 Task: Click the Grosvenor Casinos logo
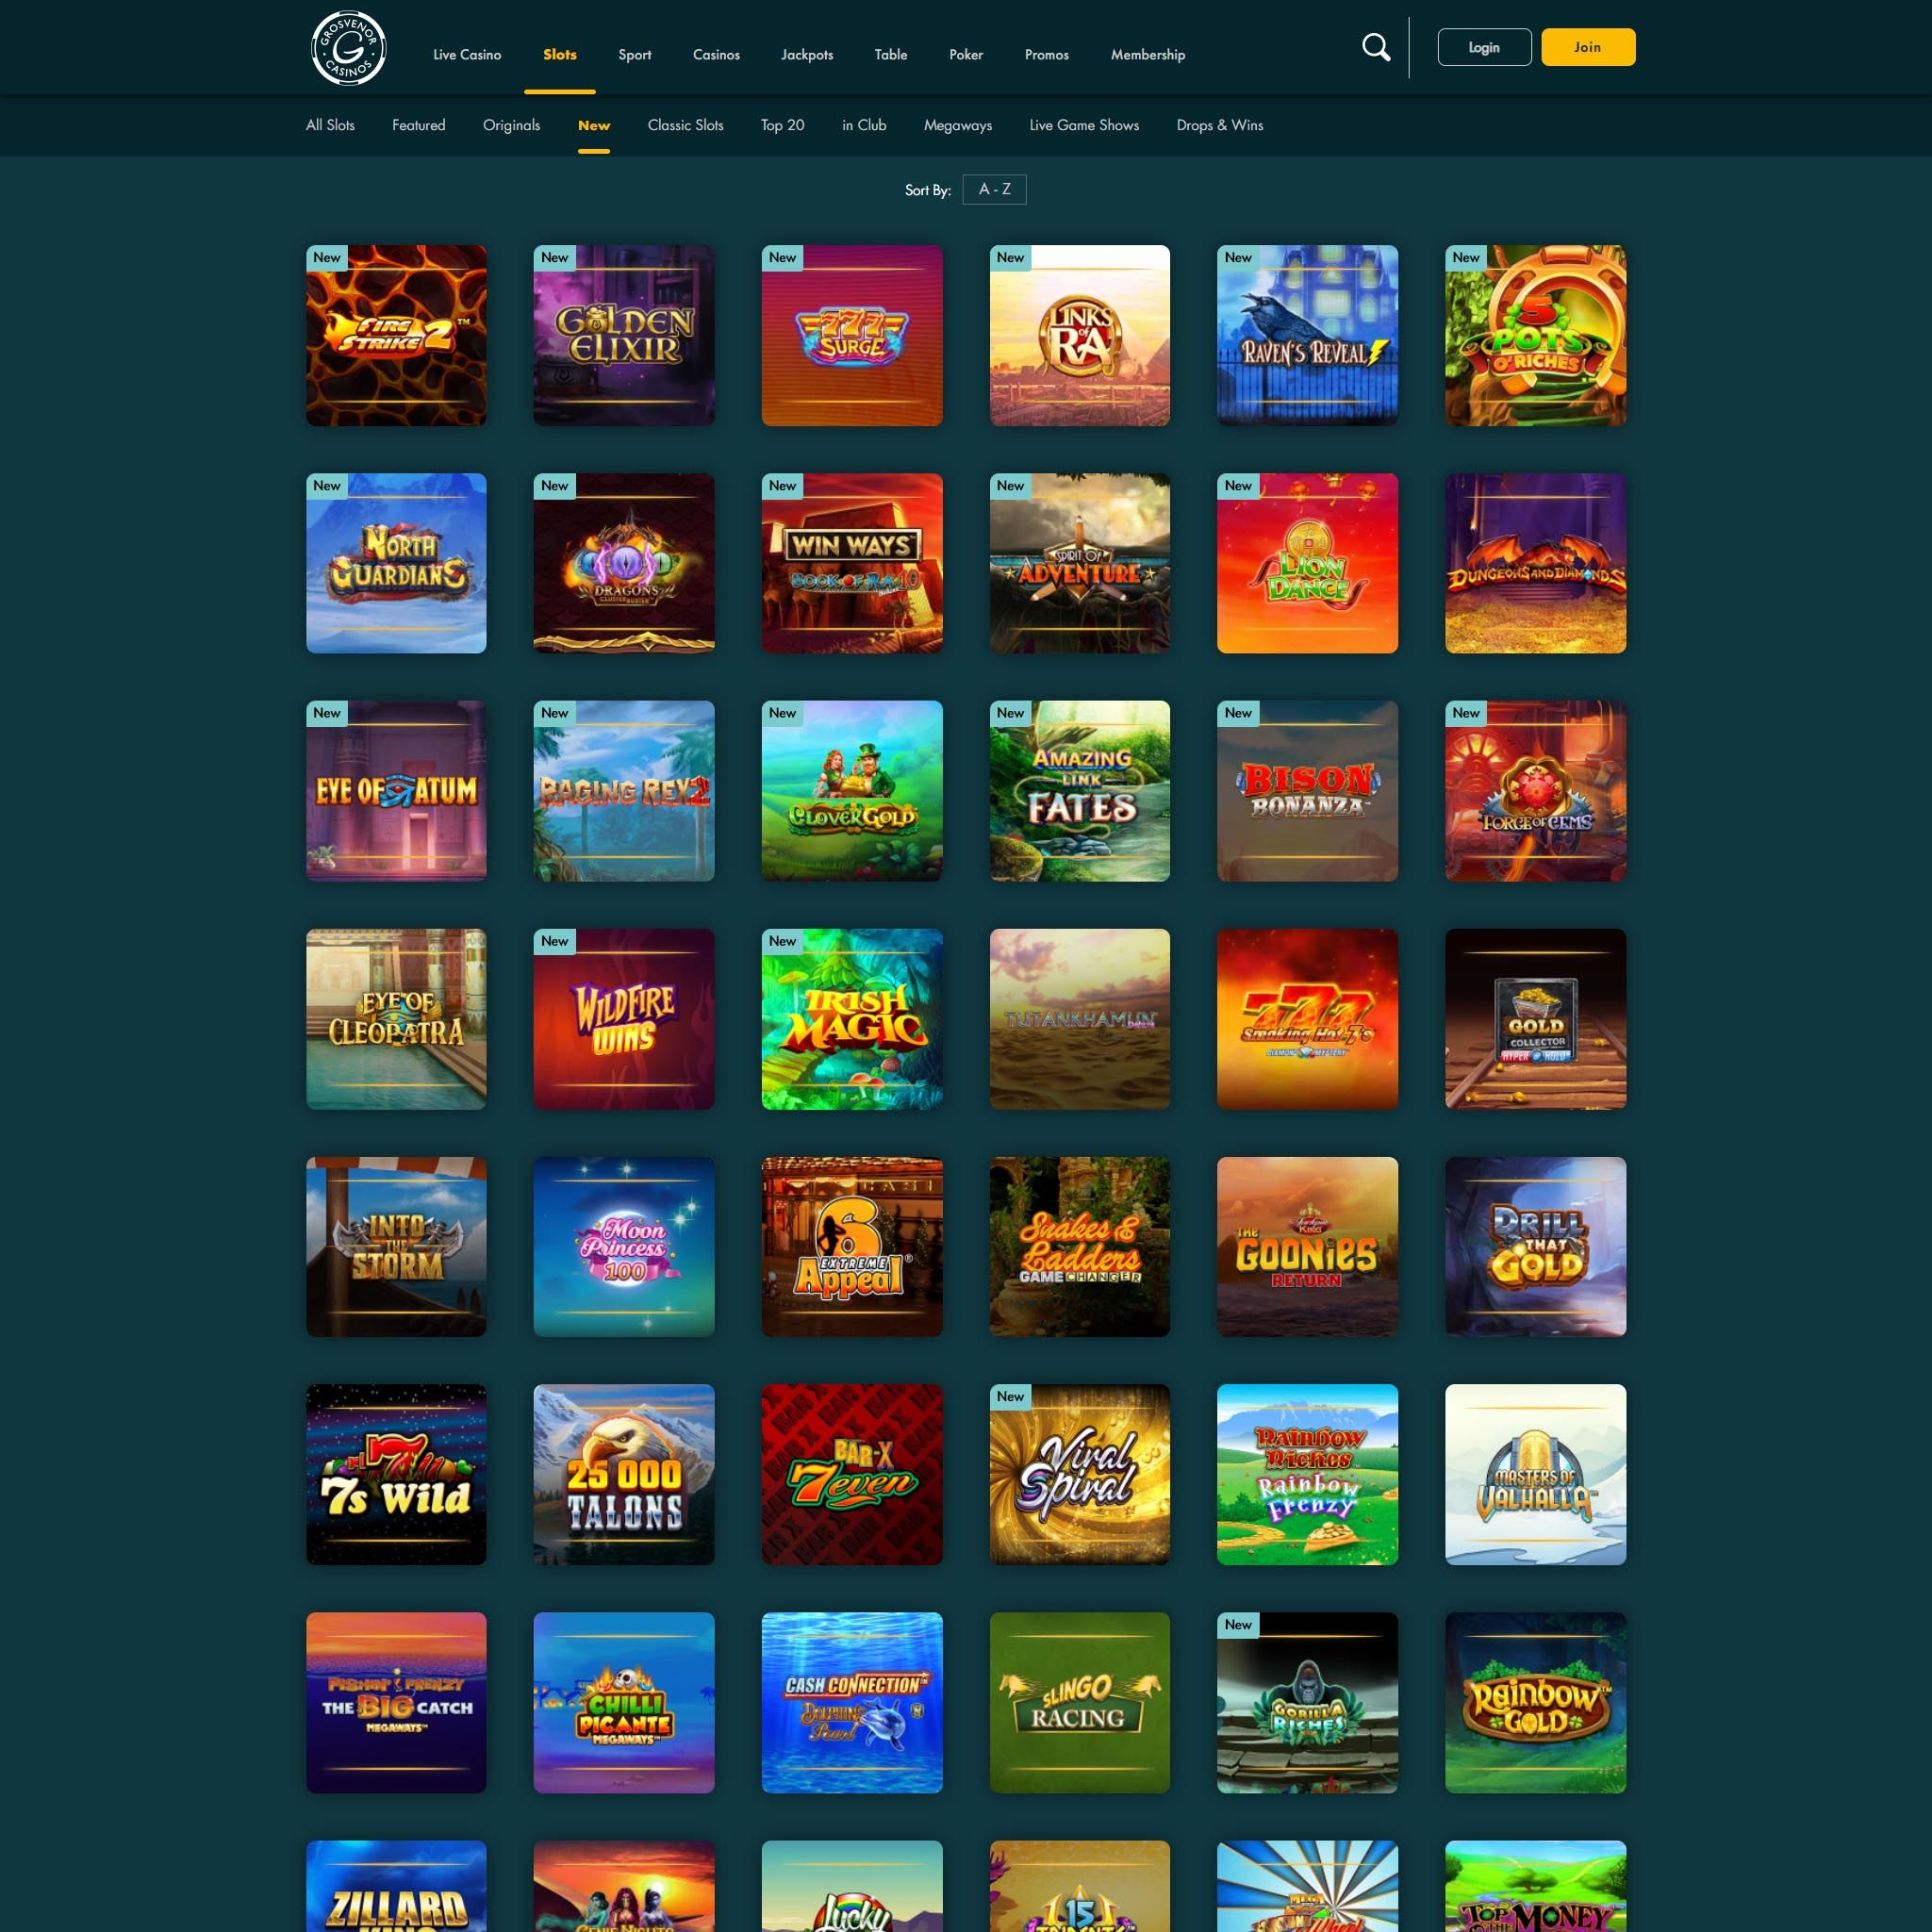[348, 48]
